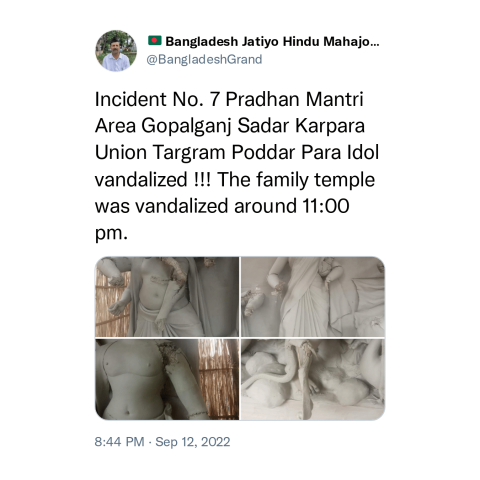The image size is (480, 480).
Task: Click the Sep 12, 2022 date
Action: point(193,442)
